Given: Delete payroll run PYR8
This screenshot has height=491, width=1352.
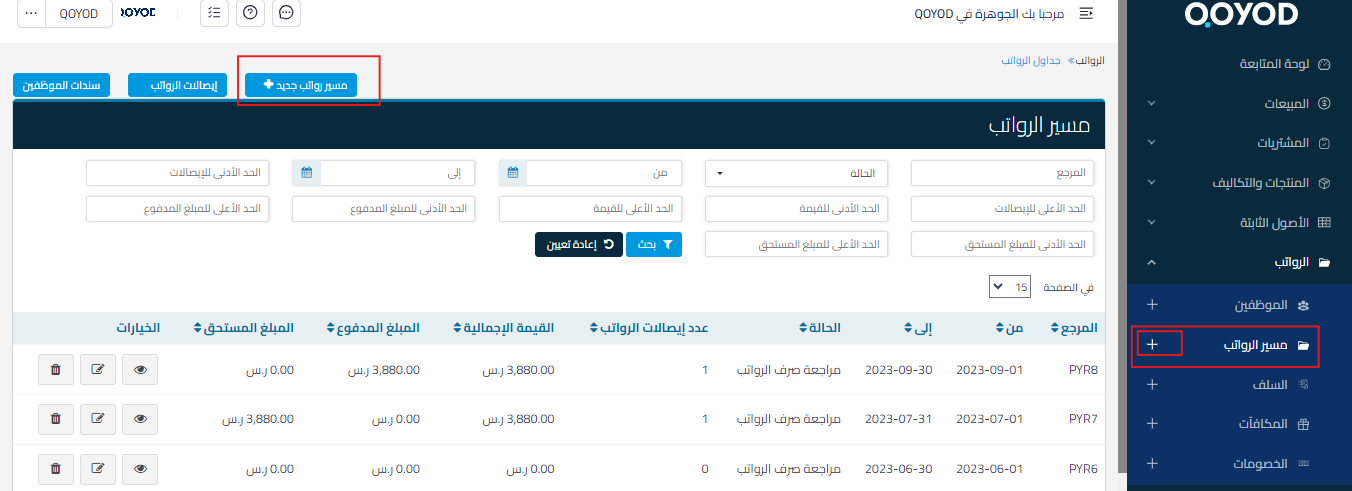Looking at the screenshot, I should tap(55, 369).
